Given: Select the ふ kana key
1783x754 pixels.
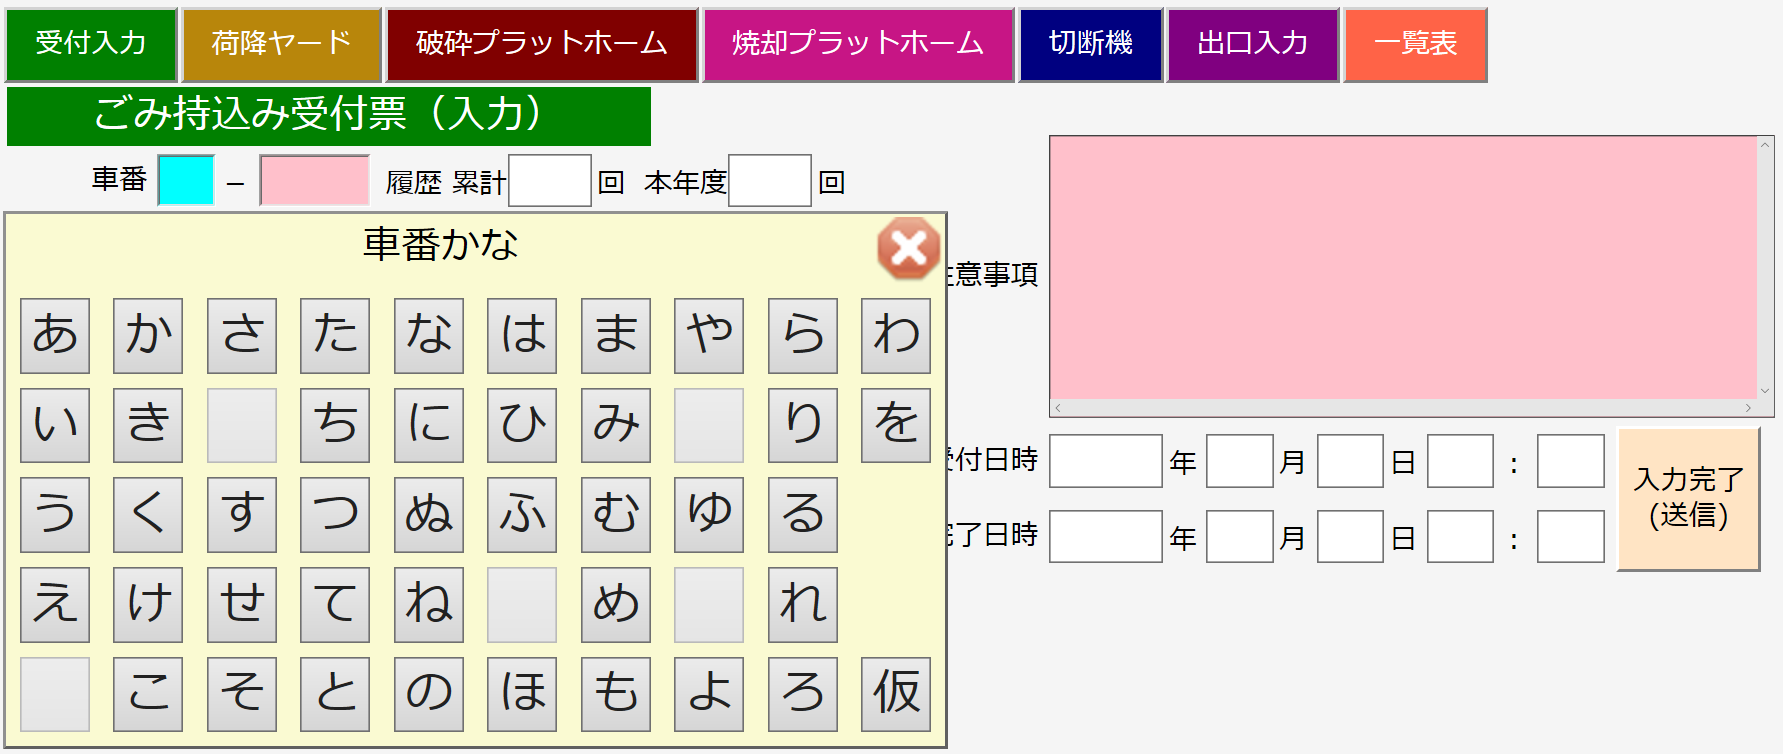Looking at the screenshot, I should (522, 515).
